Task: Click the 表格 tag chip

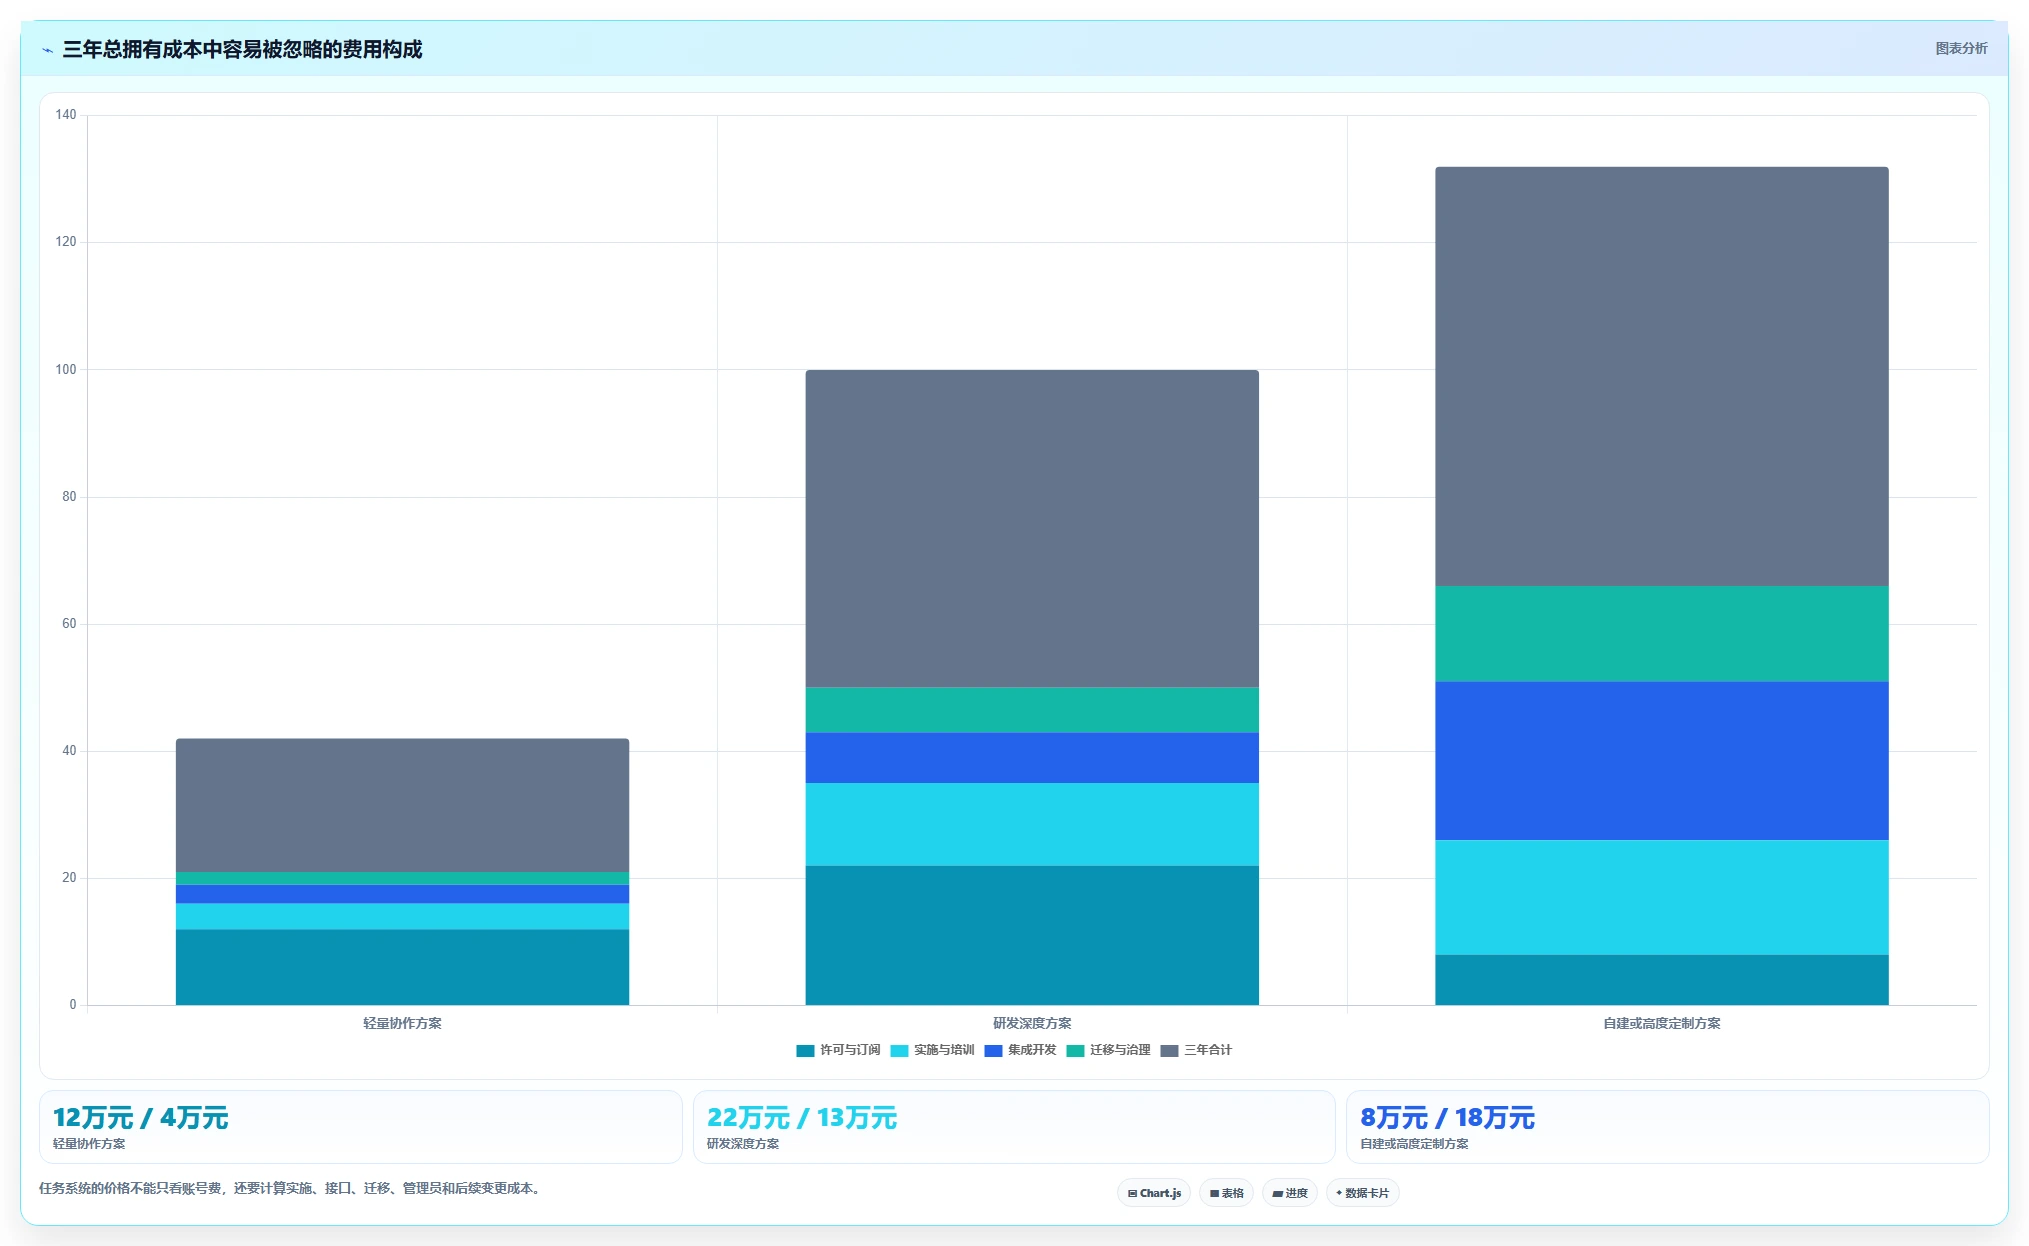Action: [1226, 1193]
